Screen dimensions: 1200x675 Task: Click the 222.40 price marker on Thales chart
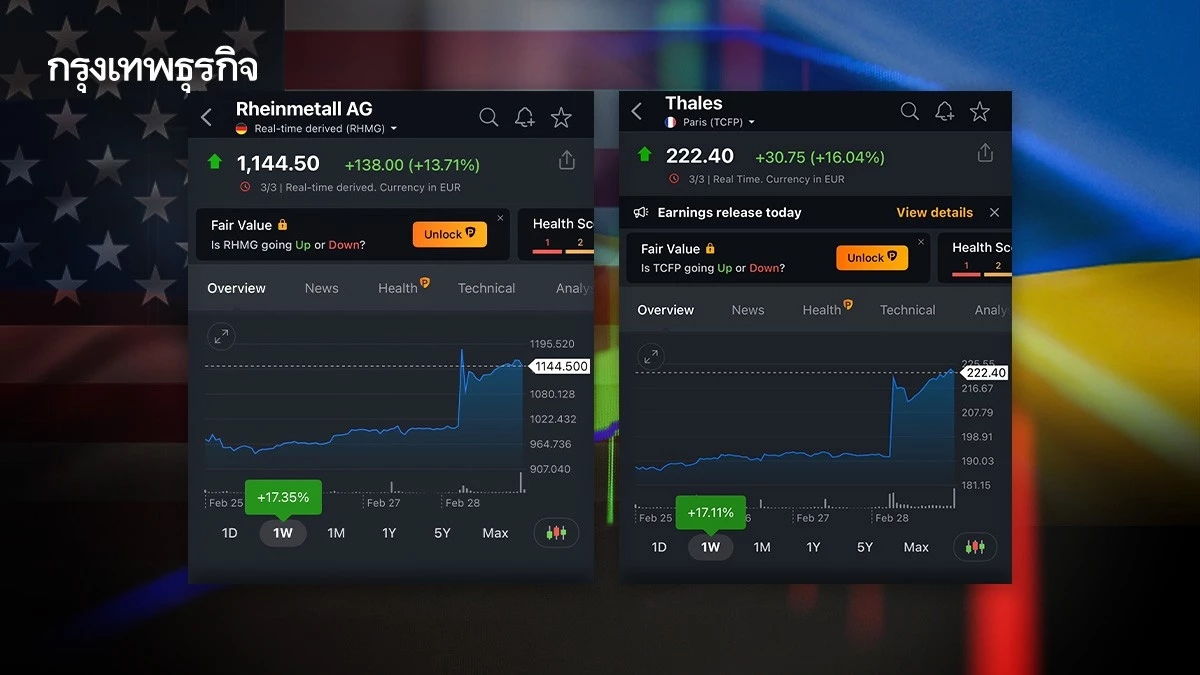[x=985, y=372]
